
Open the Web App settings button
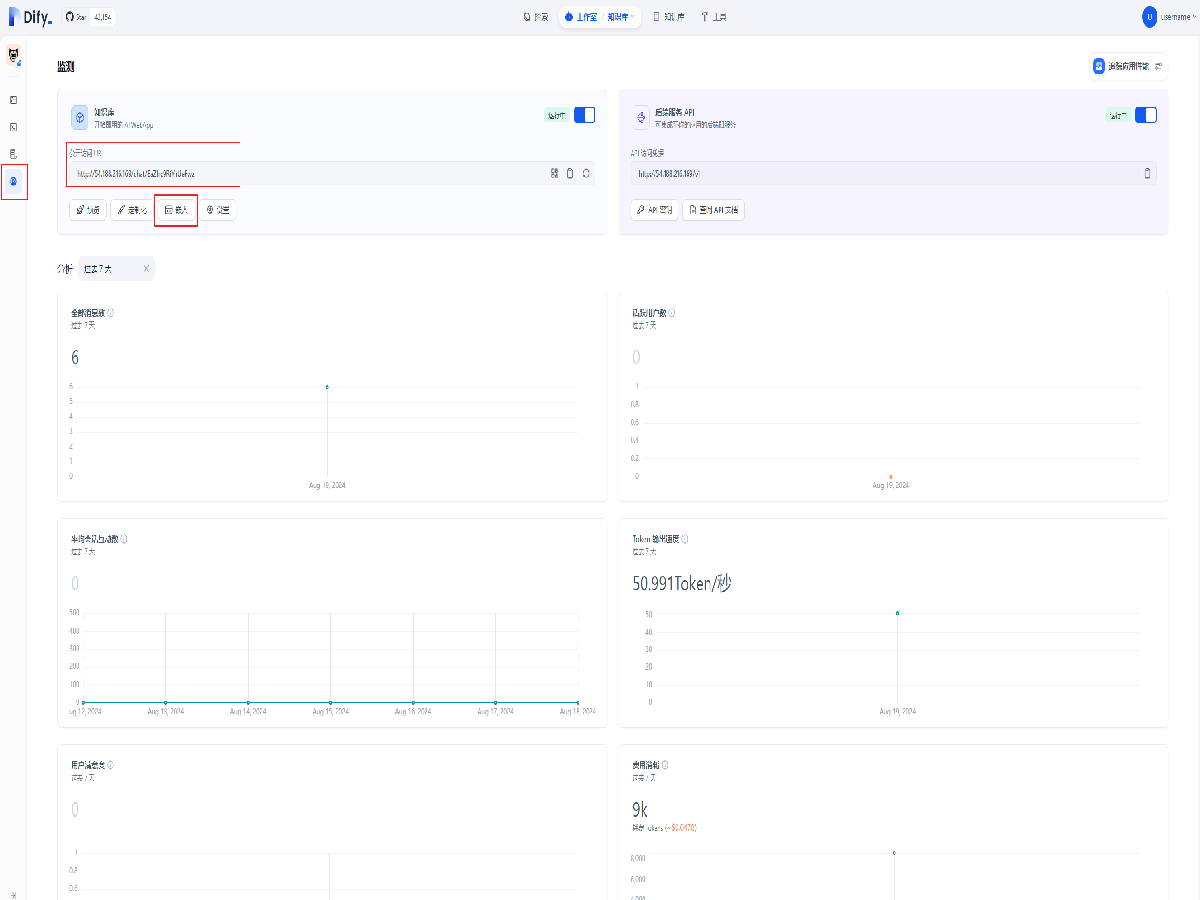(218, 210)
